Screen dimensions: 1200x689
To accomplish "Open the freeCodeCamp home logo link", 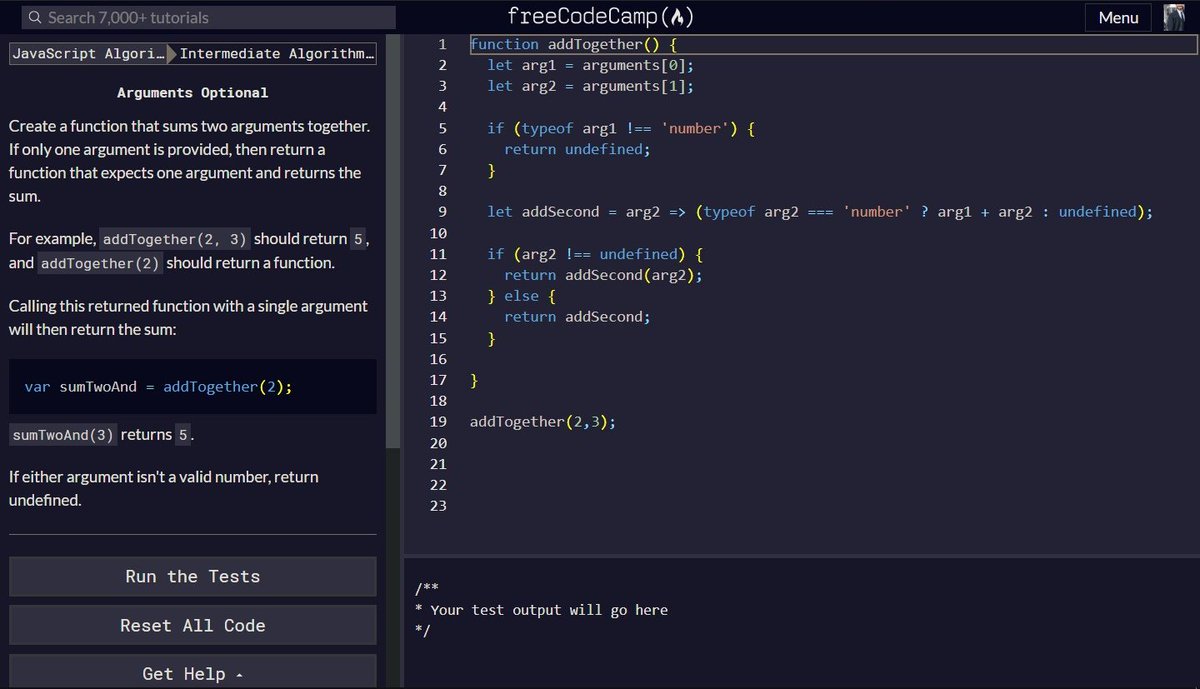I will 600,17.
